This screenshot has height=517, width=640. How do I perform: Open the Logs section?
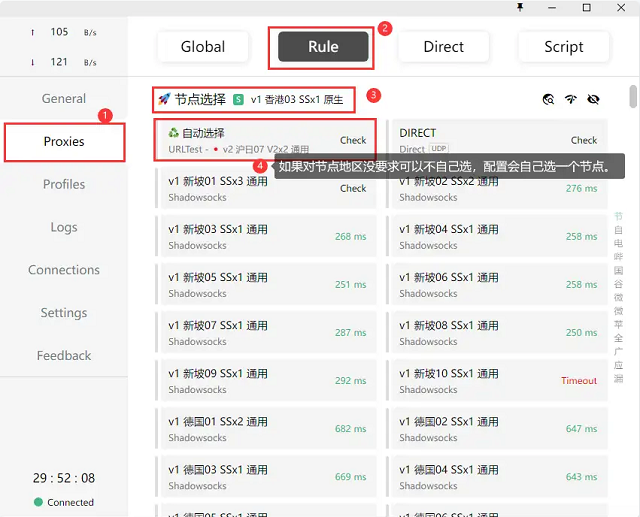[x=64, y=227]
